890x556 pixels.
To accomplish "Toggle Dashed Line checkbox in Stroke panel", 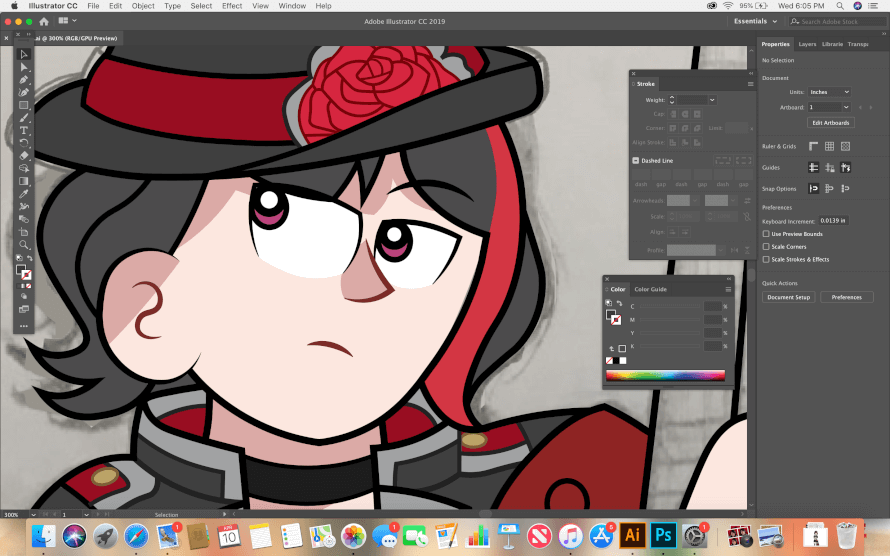I will tap(636, 161).
